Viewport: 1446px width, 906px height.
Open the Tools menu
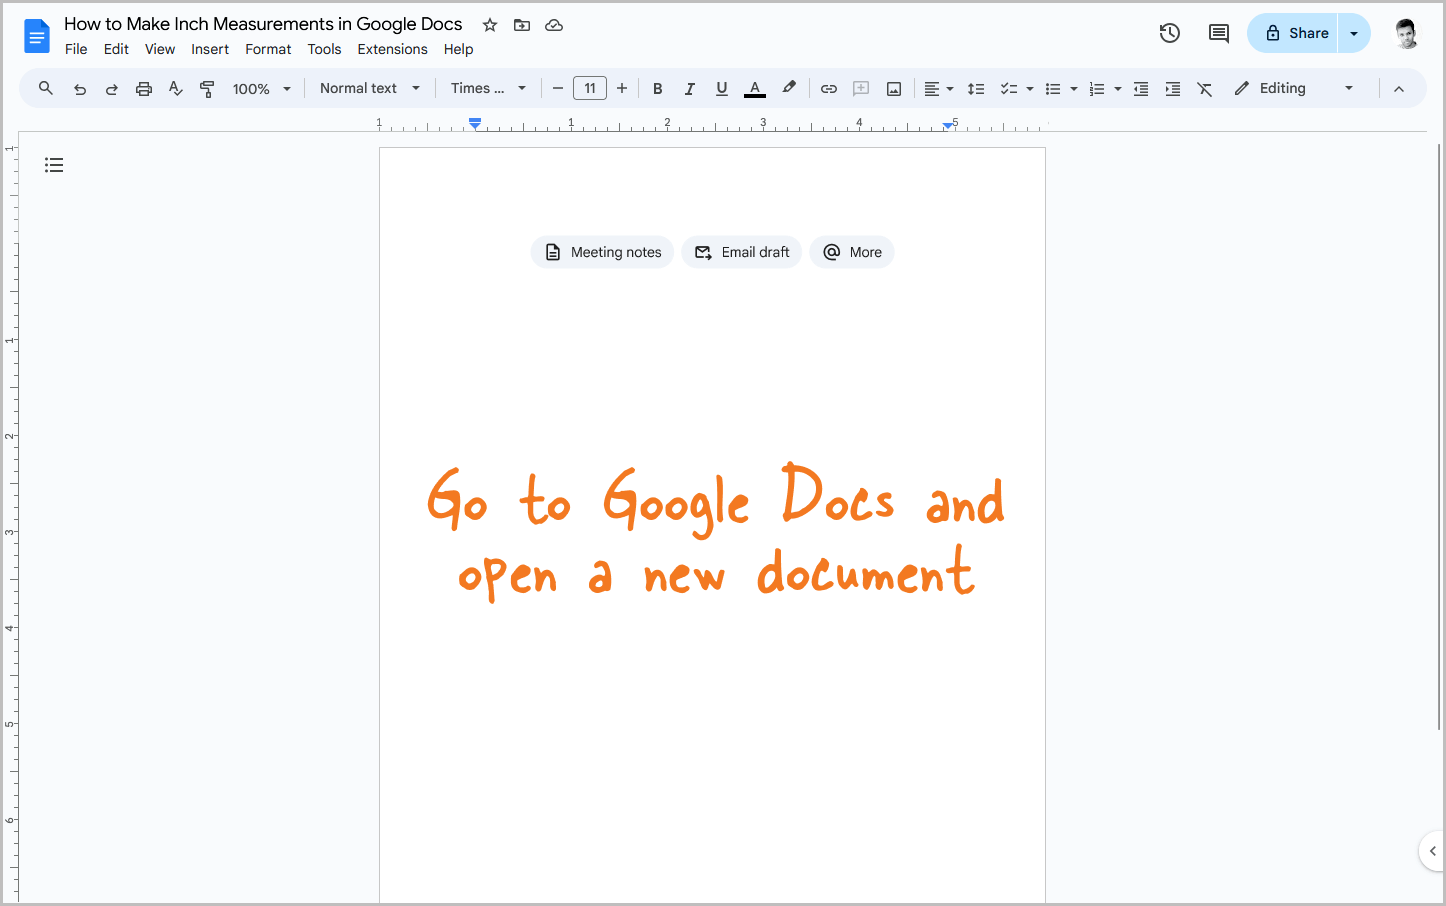coord(324,49)
